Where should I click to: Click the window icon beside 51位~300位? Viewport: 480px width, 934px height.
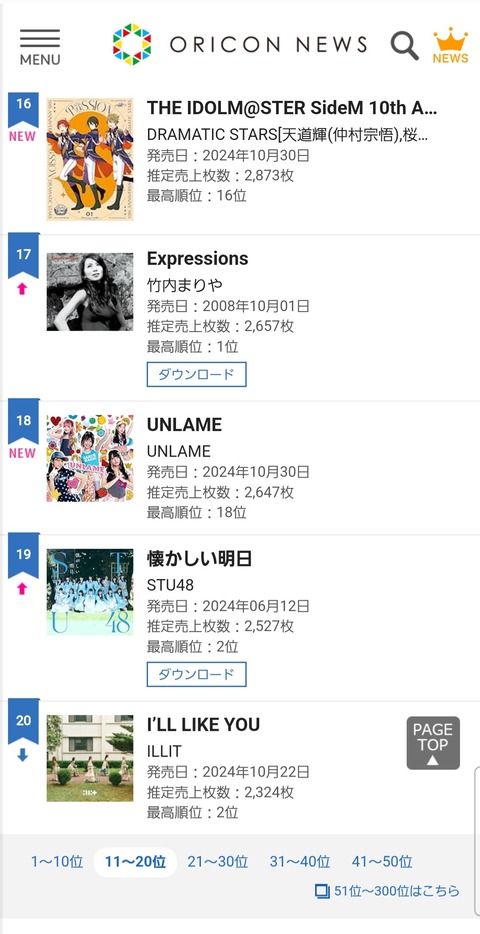322,892
